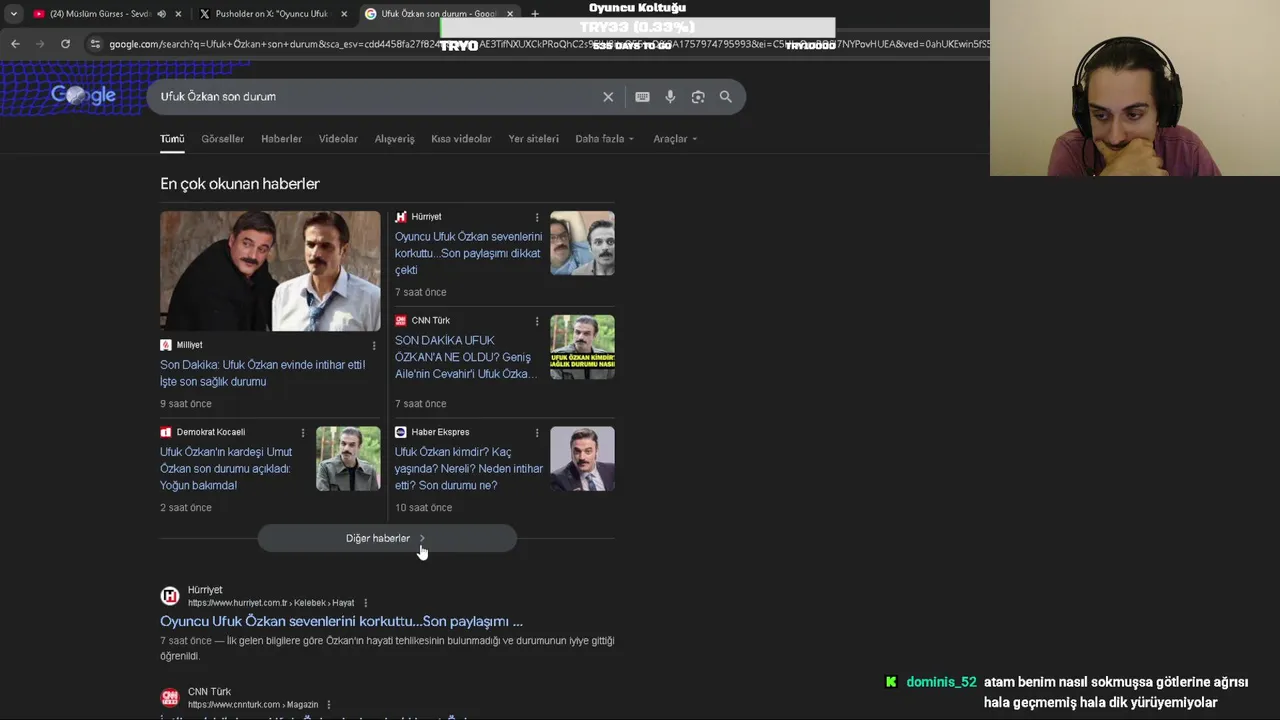Image resolution: width=1280 pixels, height=720 pixels.
Task: Close the Müslüm Gürses YouTube tab
Action: 178,14
